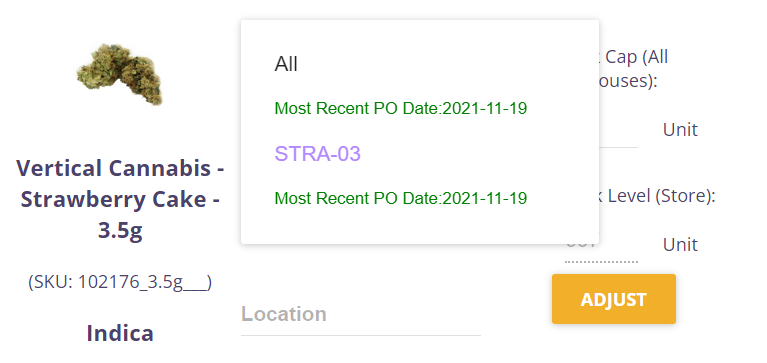Image resolution: width=767 pixels, height=363 pixels.
Task: Focus the Cap (All warehouses) input field
Action: click(618, 131)
